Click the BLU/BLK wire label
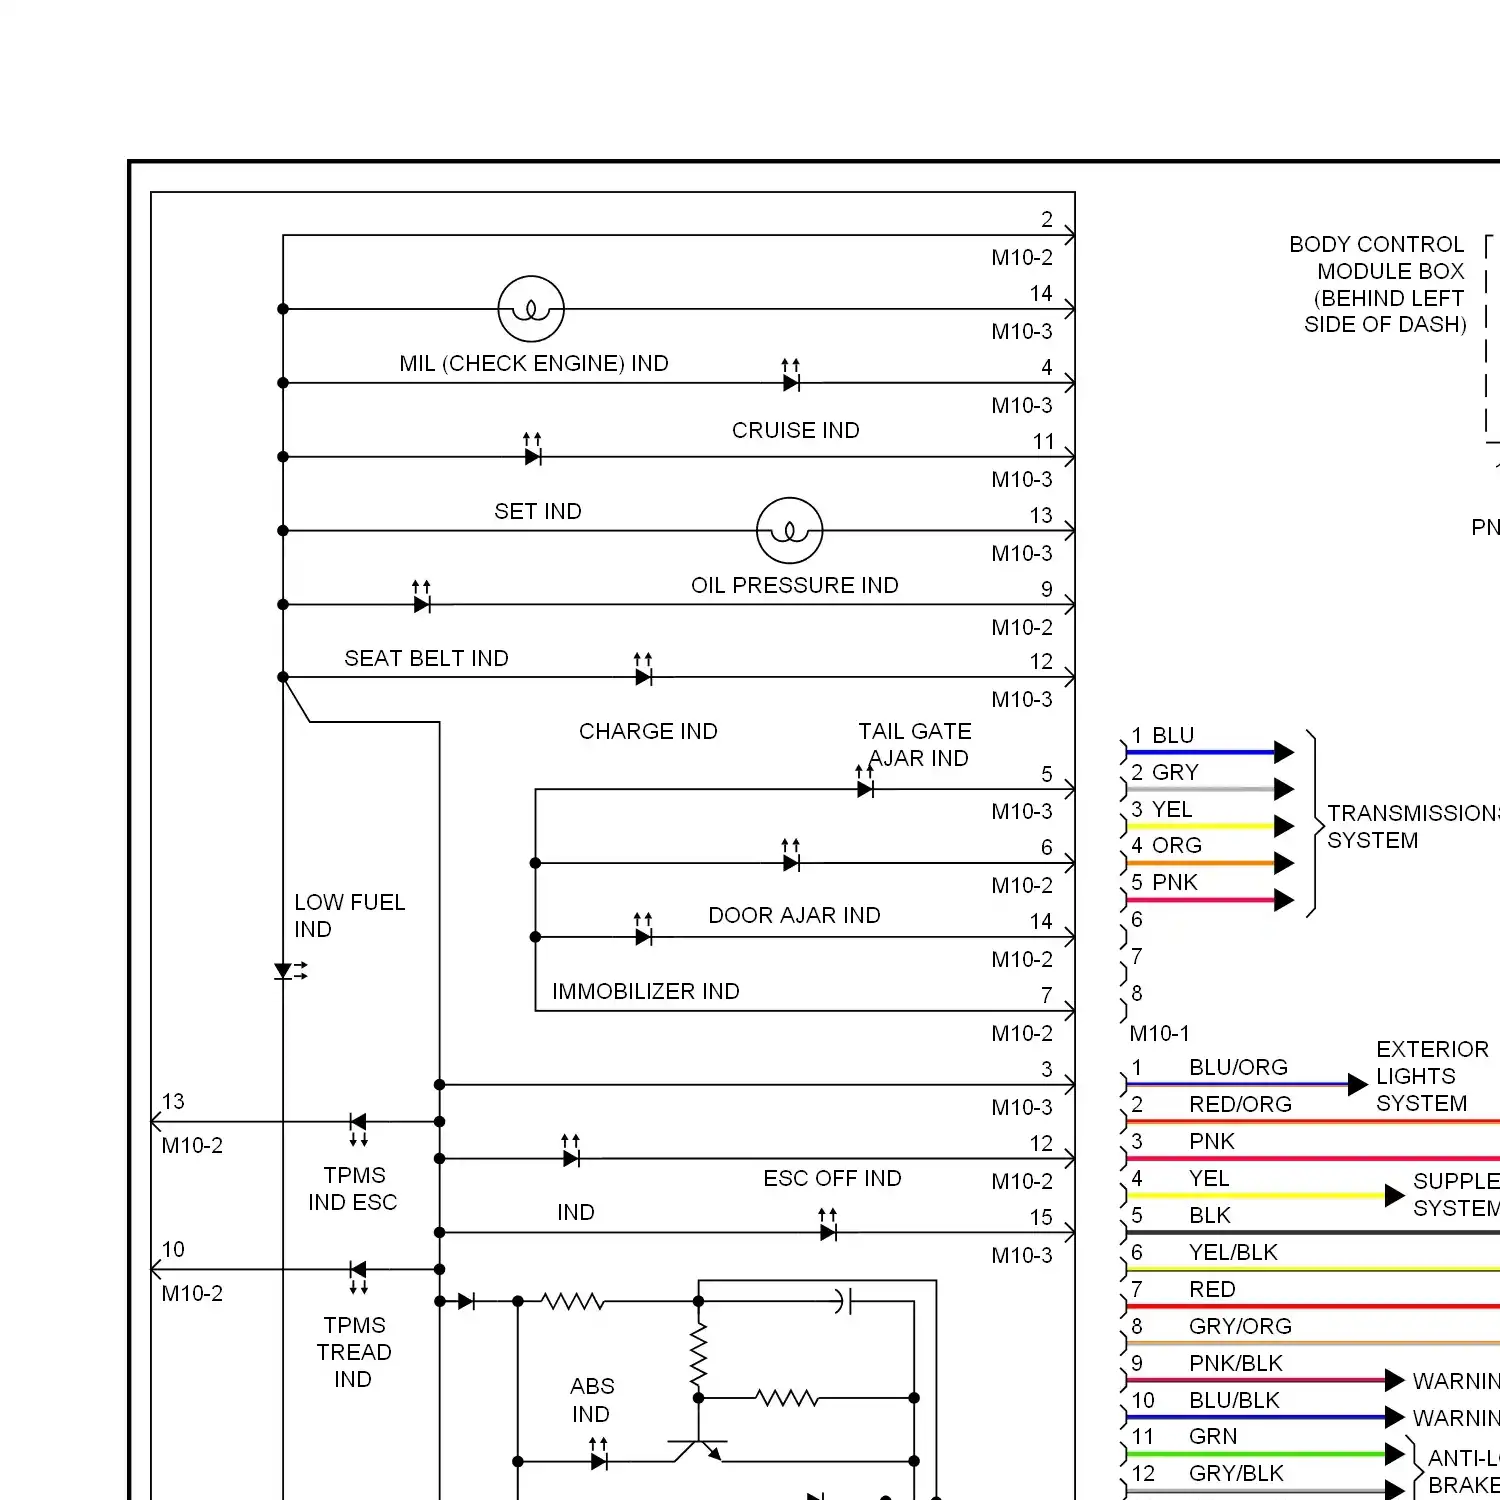The width and height of the screenshot is (1500, 1500). [1235, 1400]
